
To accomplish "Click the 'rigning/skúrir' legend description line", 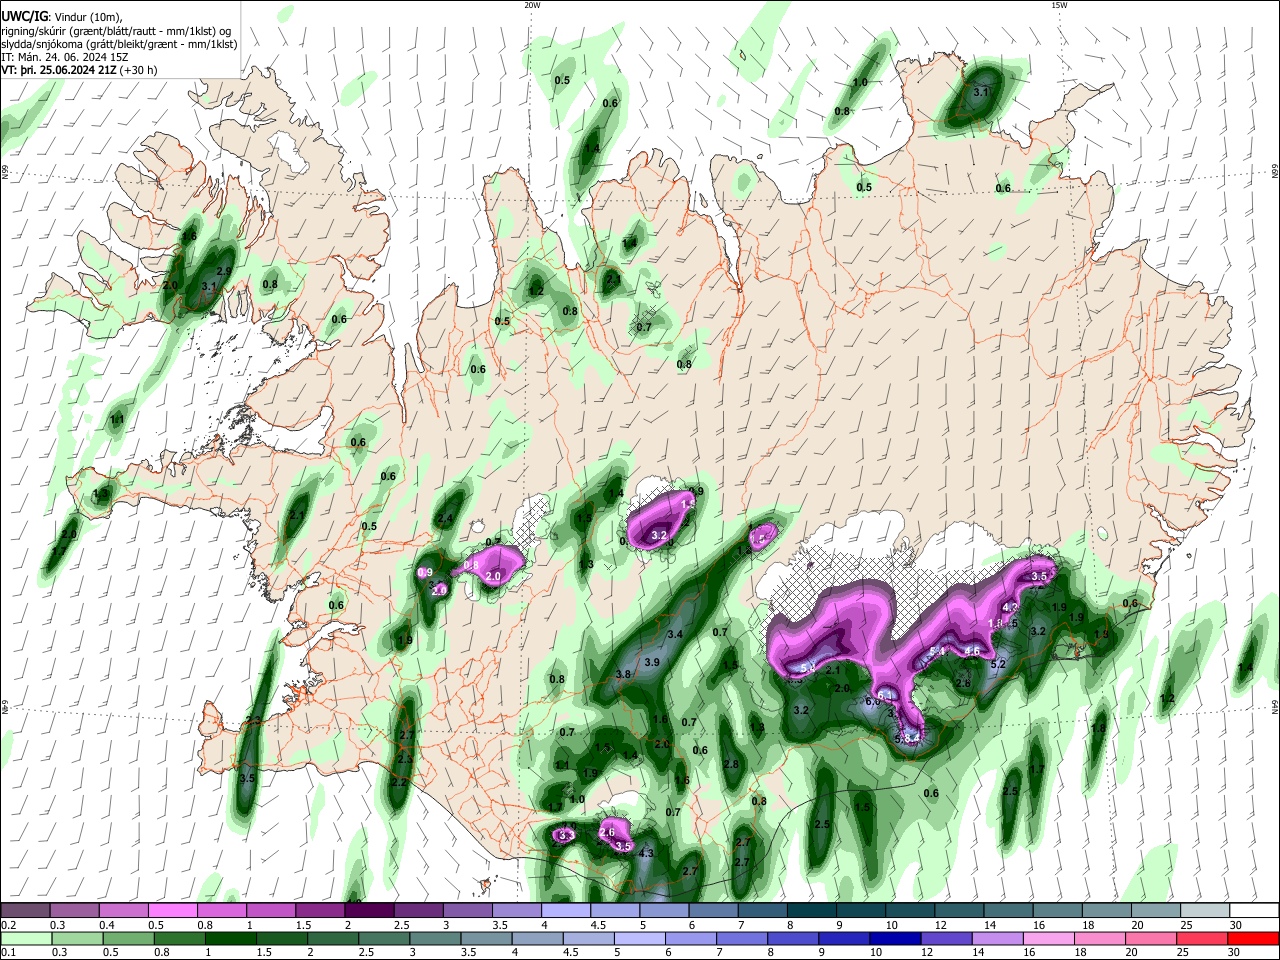I will (116, 31).
